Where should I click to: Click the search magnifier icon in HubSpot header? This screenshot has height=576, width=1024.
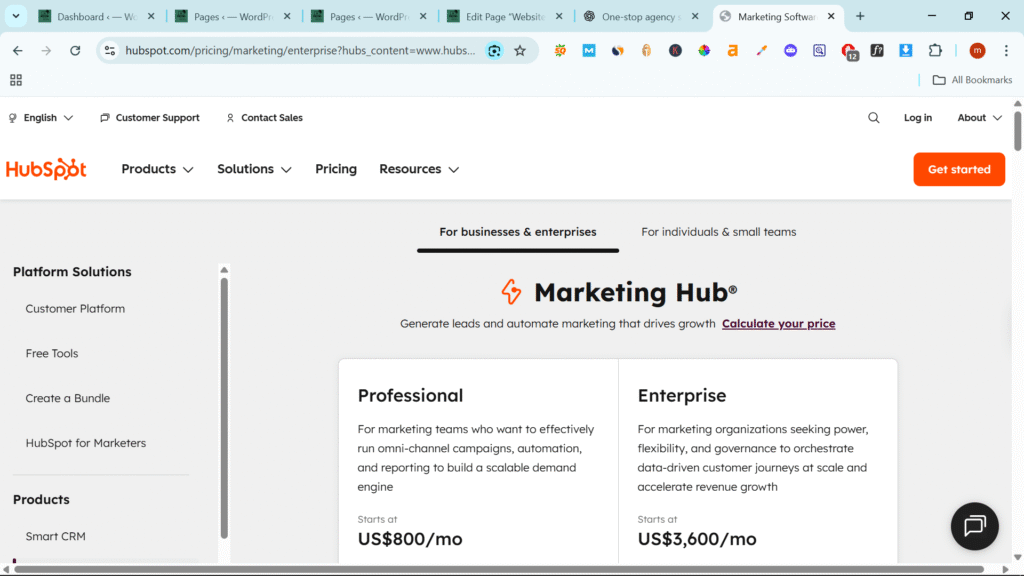click(873, 118)
